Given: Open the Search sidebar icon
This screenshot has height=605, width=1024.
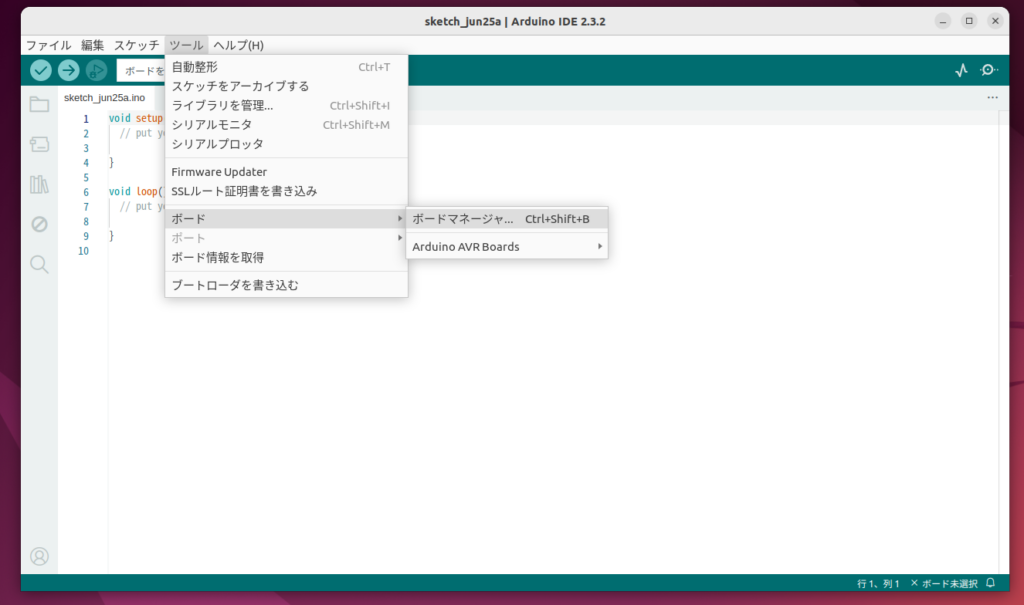Looking at the screenshot, I should coord(39,264).
